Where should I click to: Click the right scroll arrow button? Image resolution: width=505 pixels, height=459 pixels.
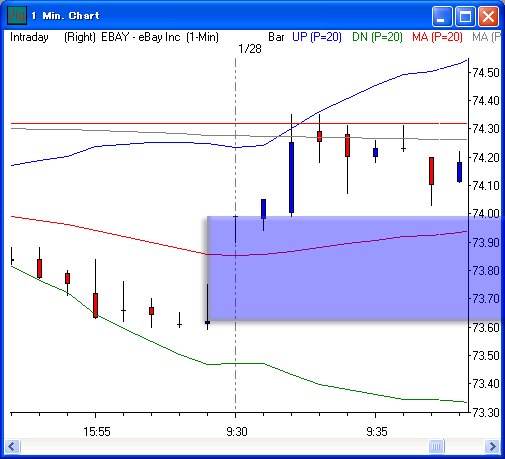coord(492,446)
